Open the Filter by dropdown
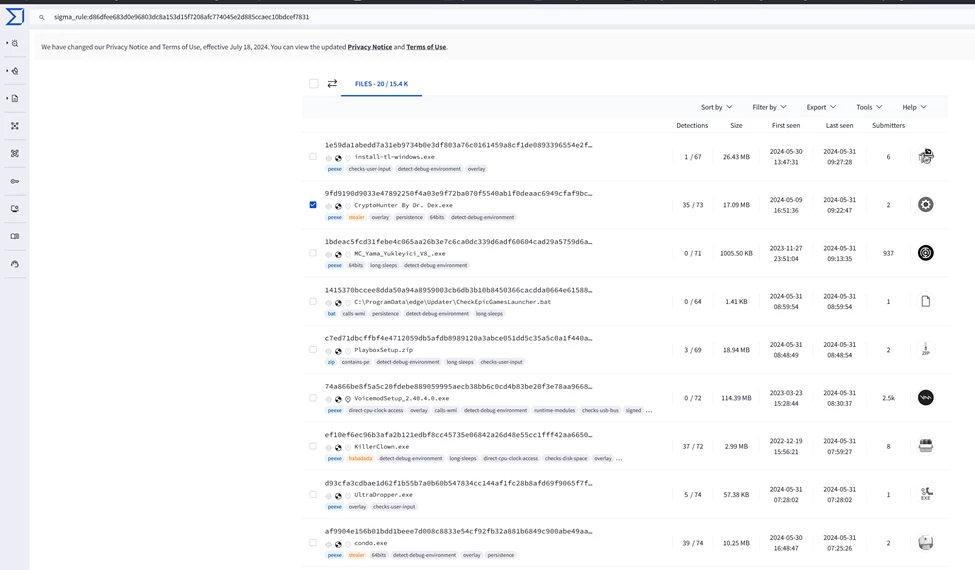 coord(769,107)
